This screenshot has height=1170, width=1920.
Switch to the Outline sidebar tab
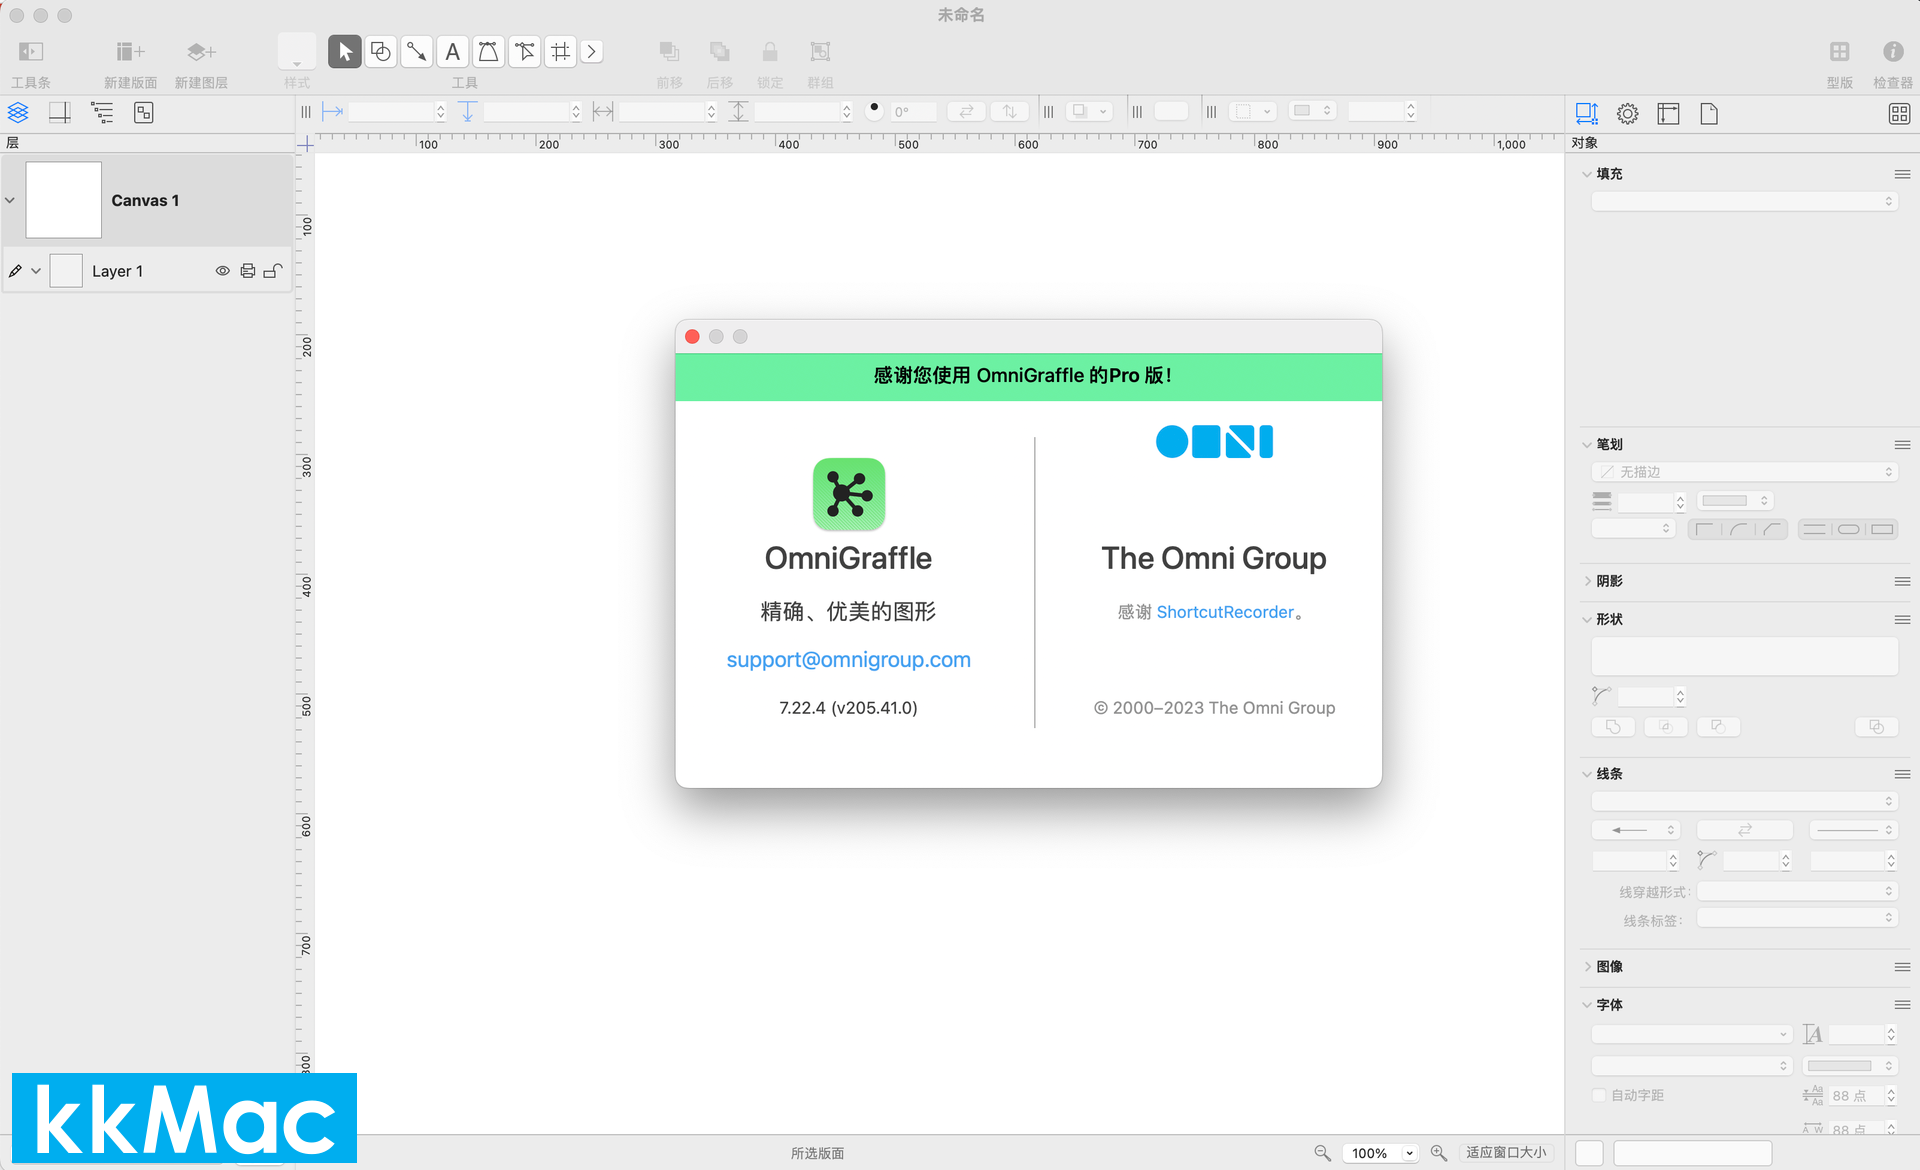102,113
